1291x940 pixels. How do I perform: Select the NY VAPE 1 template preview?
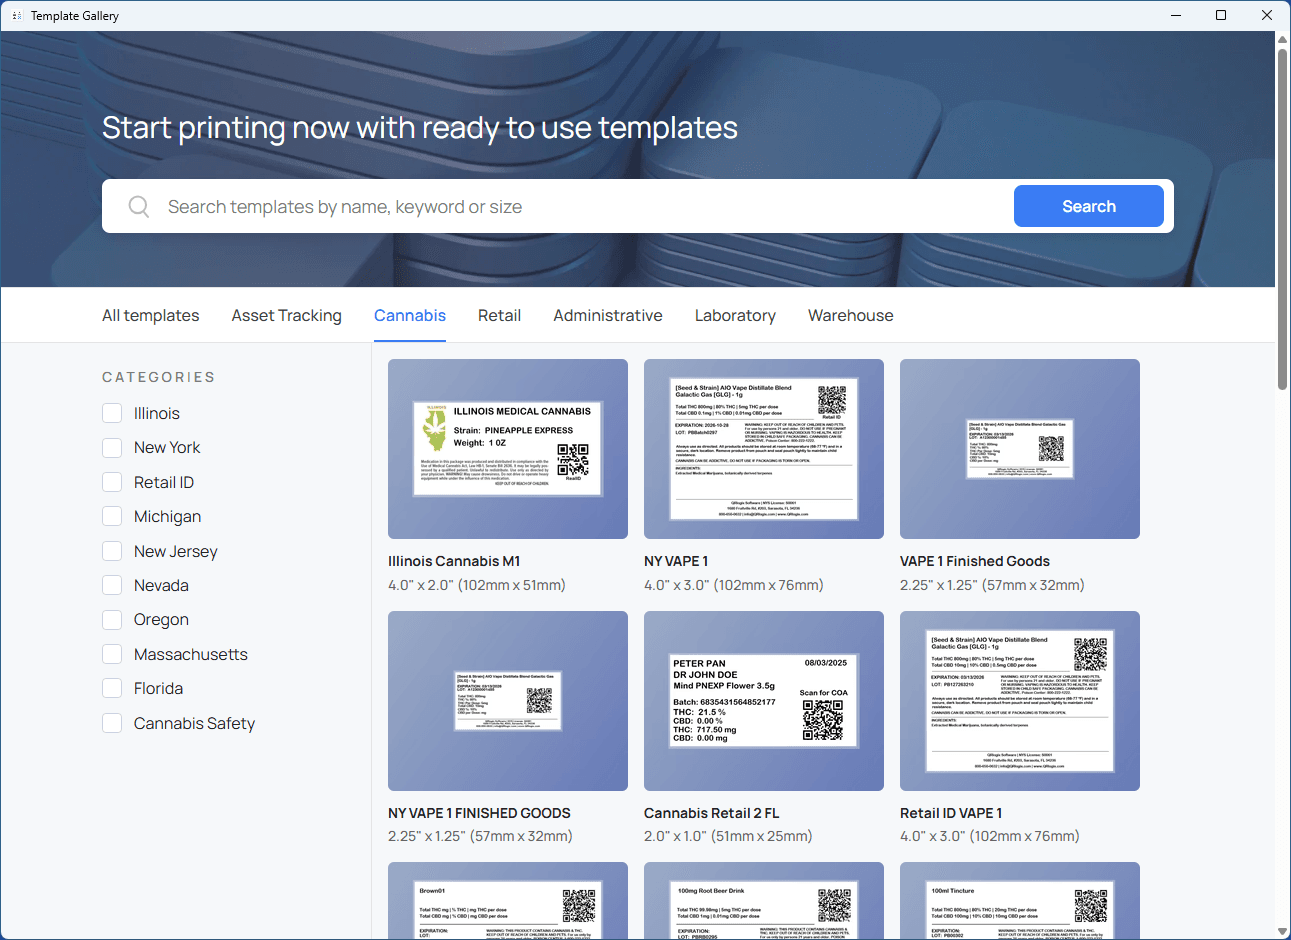pos(764,449)
